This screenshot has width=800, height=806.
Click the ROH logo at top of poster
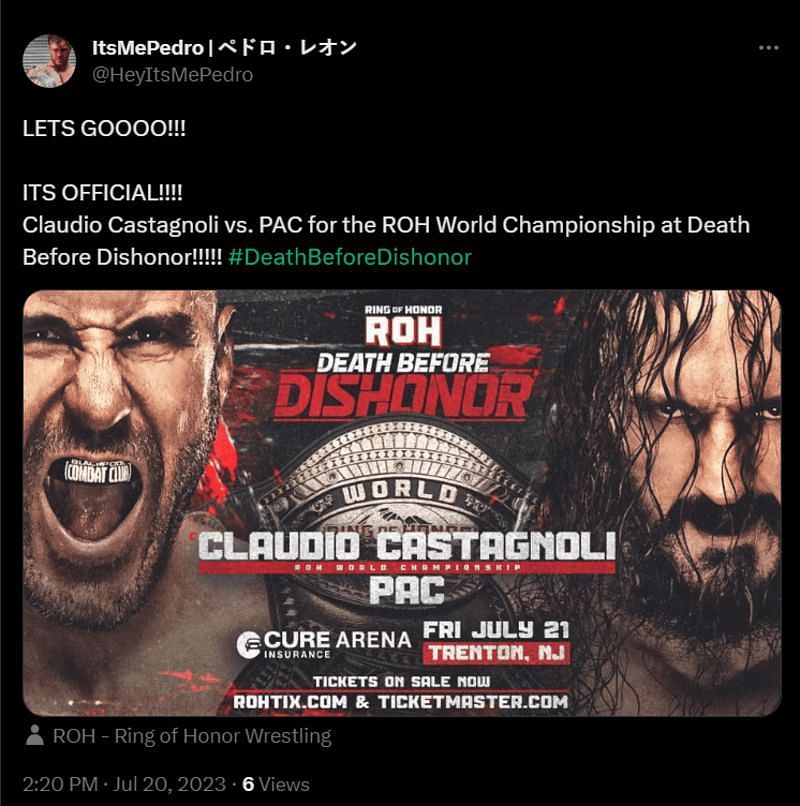tap(404, 326)
